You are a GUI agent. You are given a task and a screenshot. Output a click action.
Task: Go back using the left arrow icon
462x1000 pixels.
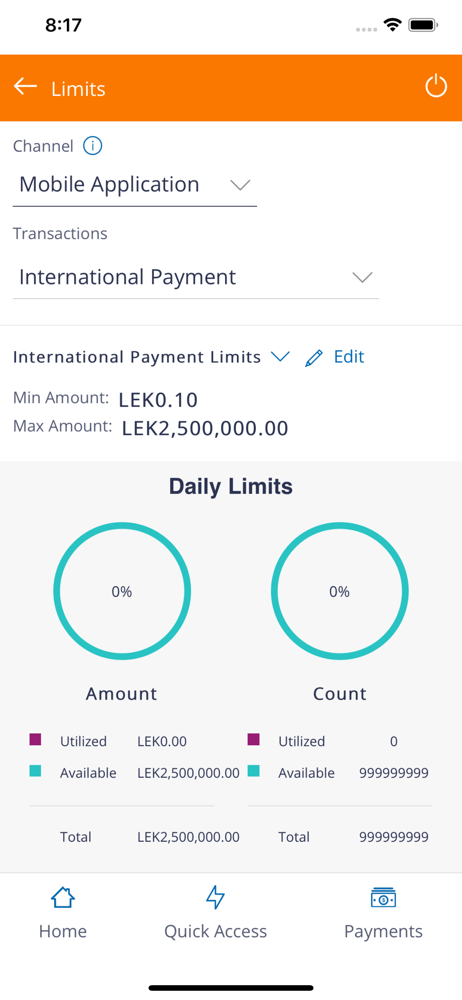[25, 87]
